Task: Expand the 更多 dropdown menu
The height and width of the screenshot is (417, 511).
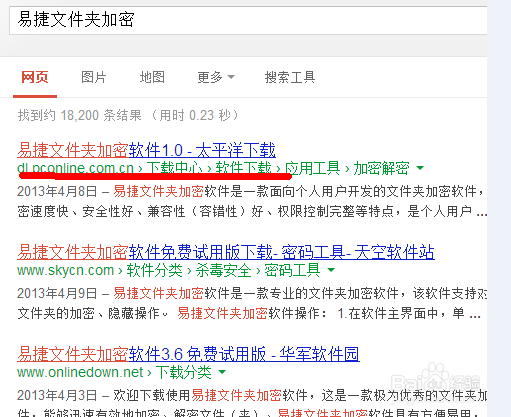Action: (x=216, y=77)
